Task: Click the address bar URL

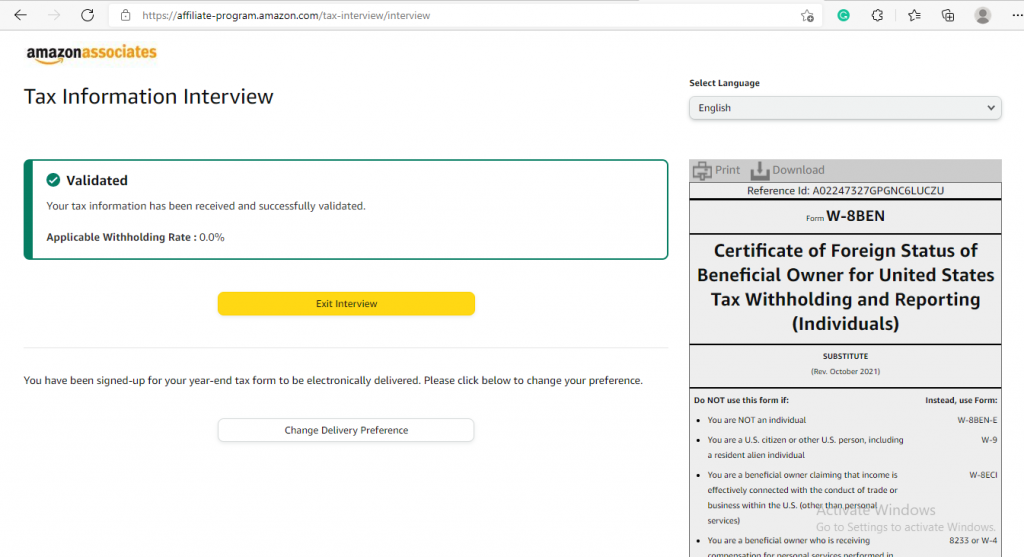Action: (286, 16)
